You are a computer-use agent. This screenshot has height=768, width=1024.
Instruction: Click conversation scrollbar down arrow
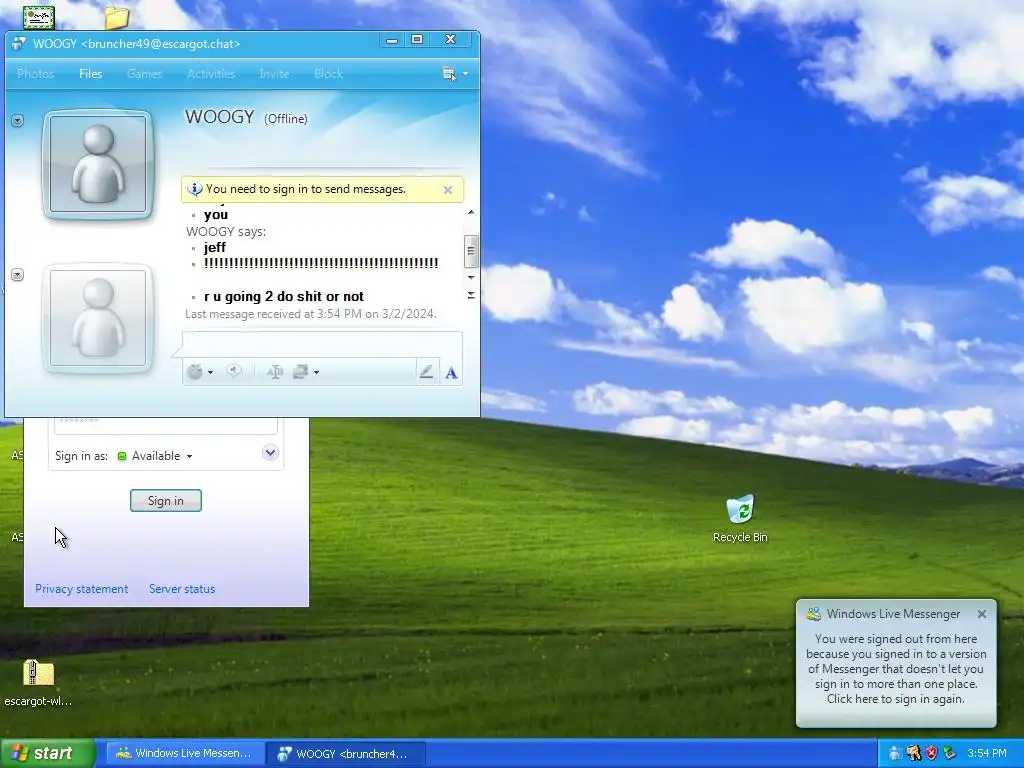pos(471,278)
